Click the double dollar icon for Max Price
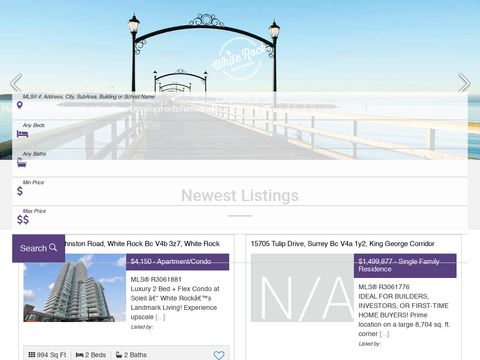Viewport: 480px width, 360px height. point(23,220)
